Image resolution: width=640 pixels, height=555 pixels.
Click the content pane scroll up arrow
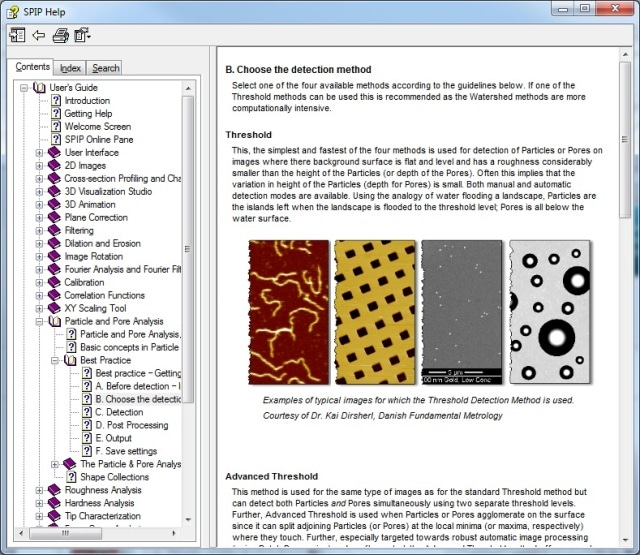coord(625,54)
